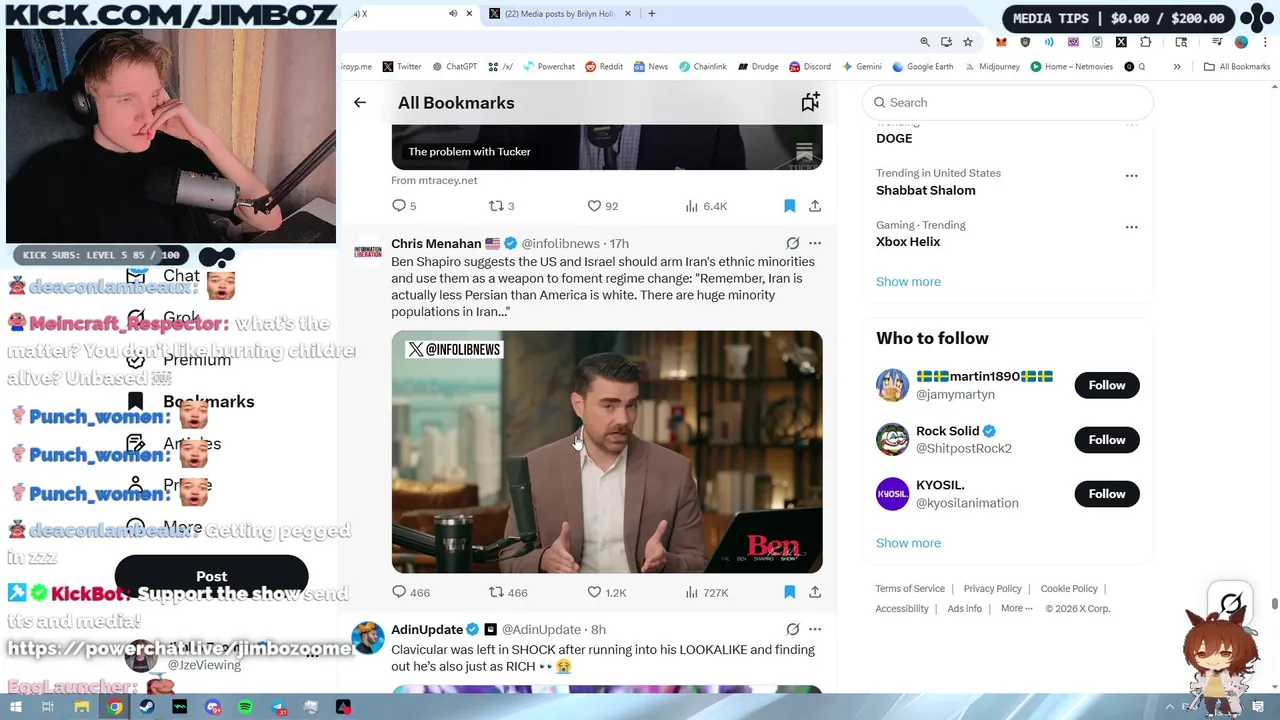Screen dimensions: 1280x720
Task: Open the bookmark folder icon beside All Bookmarks
Action: [x=810, y=102]
